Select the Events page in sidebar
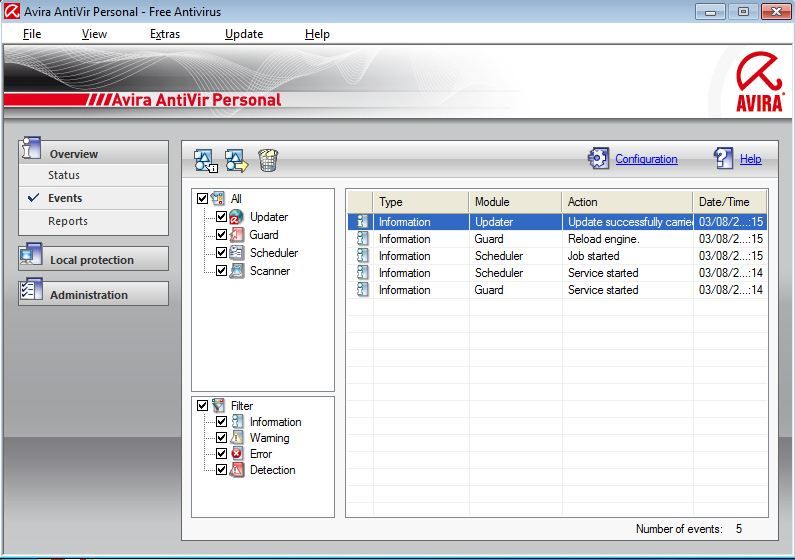The width and height of the screenshot is (795, 560). [93, 198]
